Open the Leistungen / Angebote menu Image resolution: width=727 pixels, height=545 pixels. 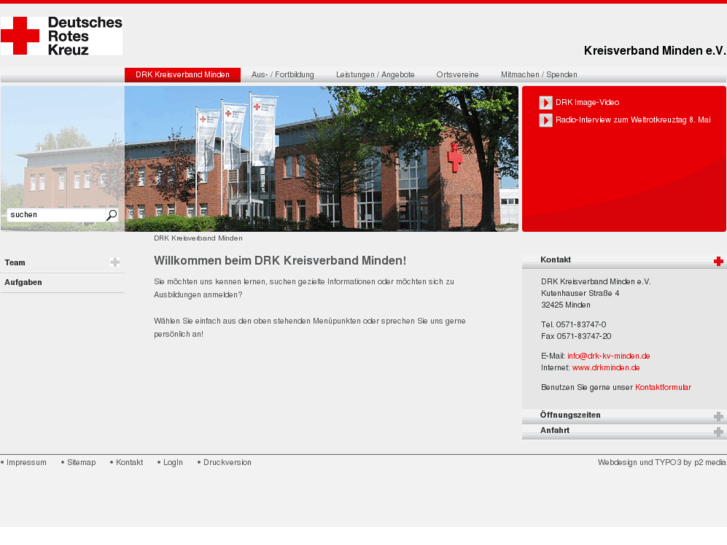(375, 75)
